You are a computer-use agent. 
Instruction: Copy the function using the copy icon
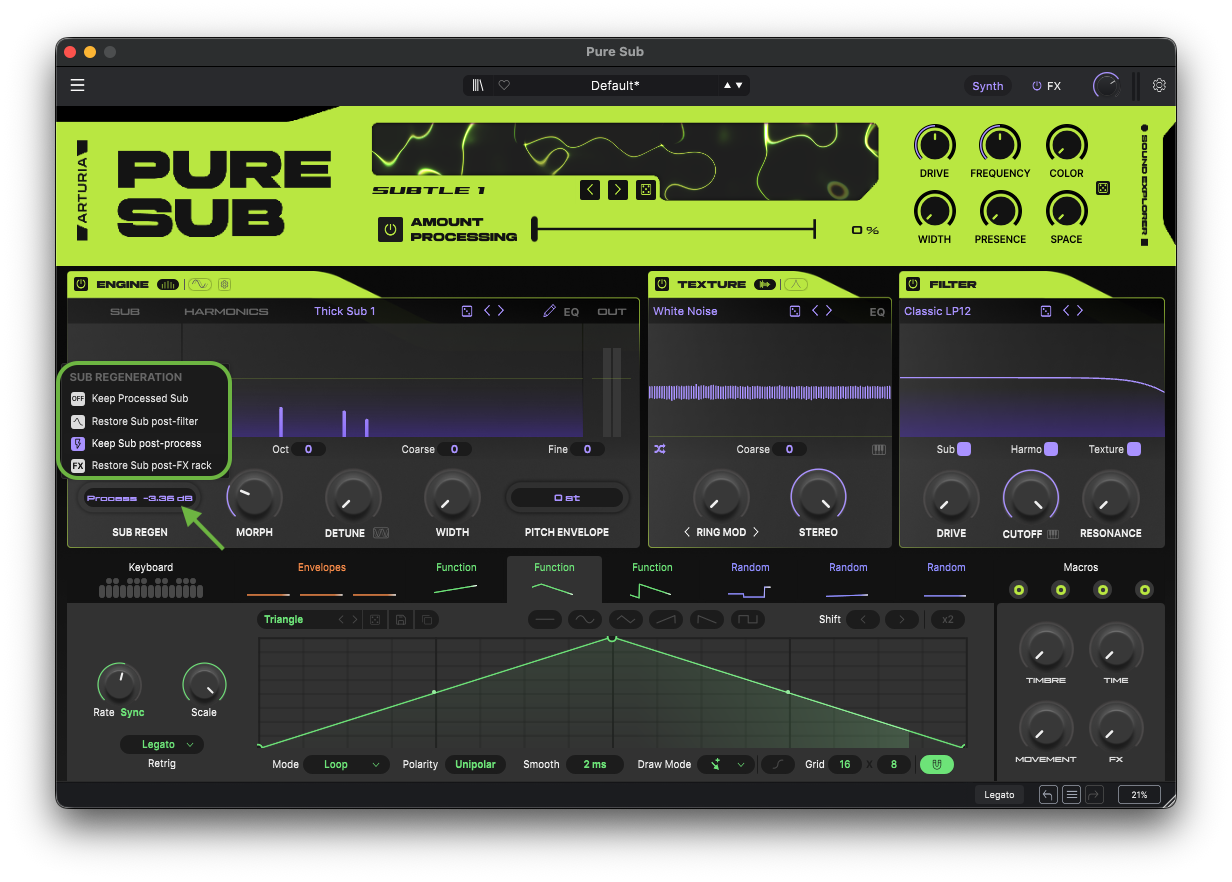427,620
